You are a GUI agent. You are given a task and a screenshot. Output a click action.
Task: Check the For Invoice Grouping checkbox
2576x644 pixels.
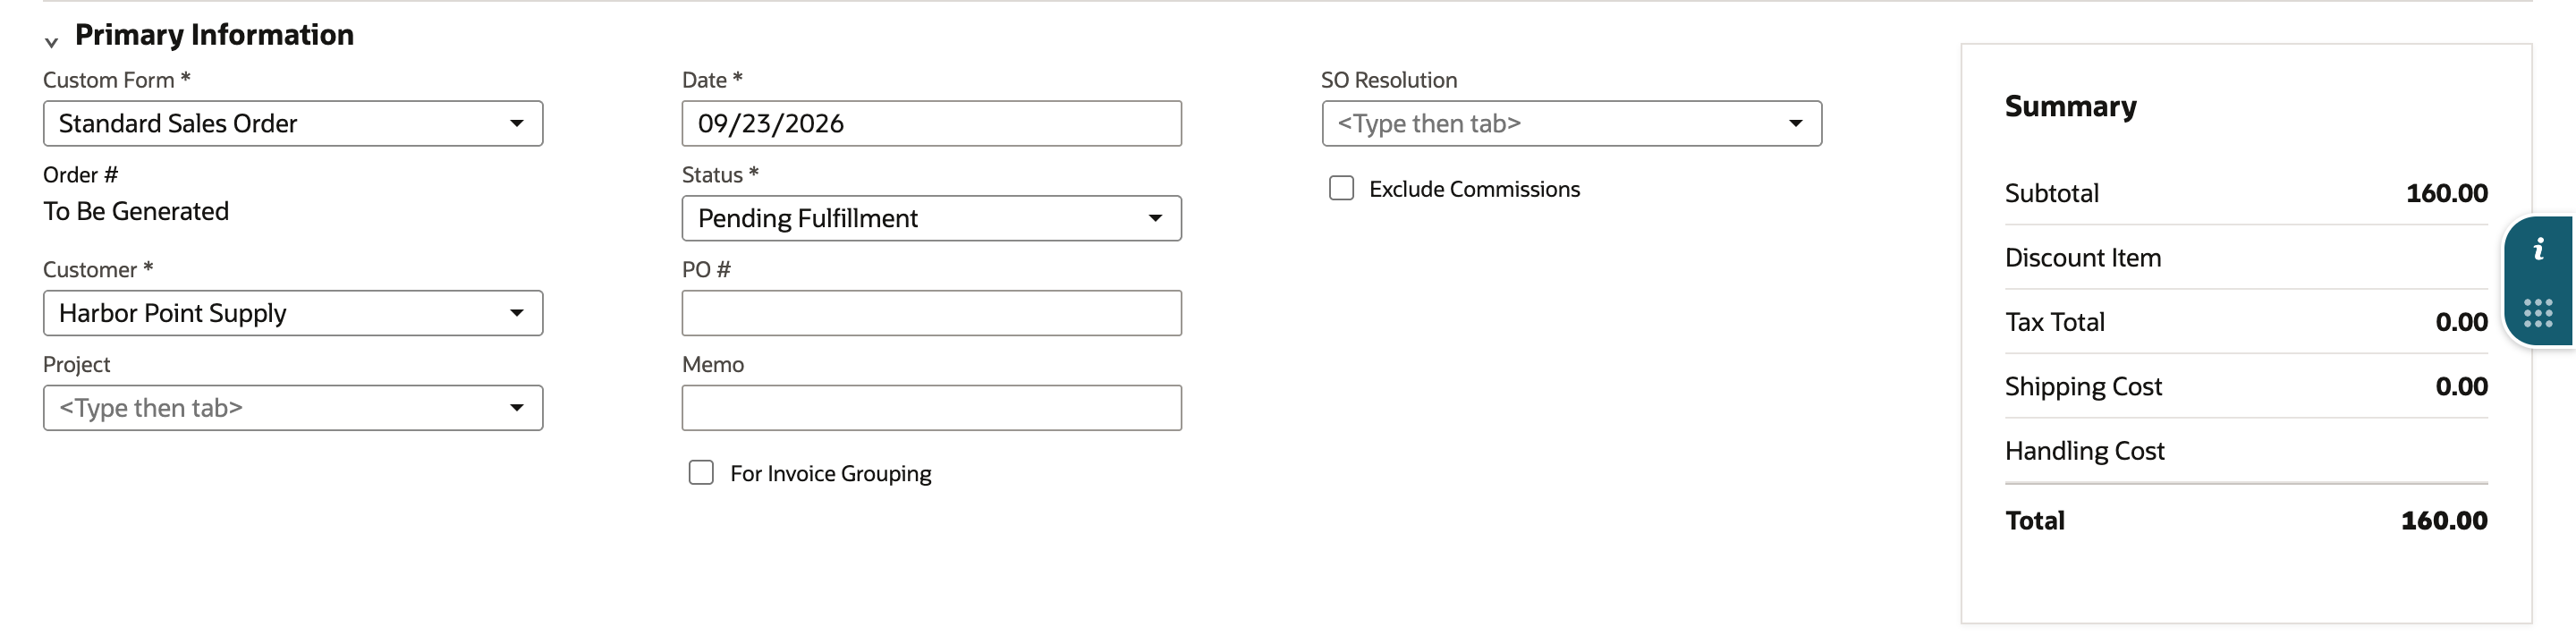[x=701, y=473]
